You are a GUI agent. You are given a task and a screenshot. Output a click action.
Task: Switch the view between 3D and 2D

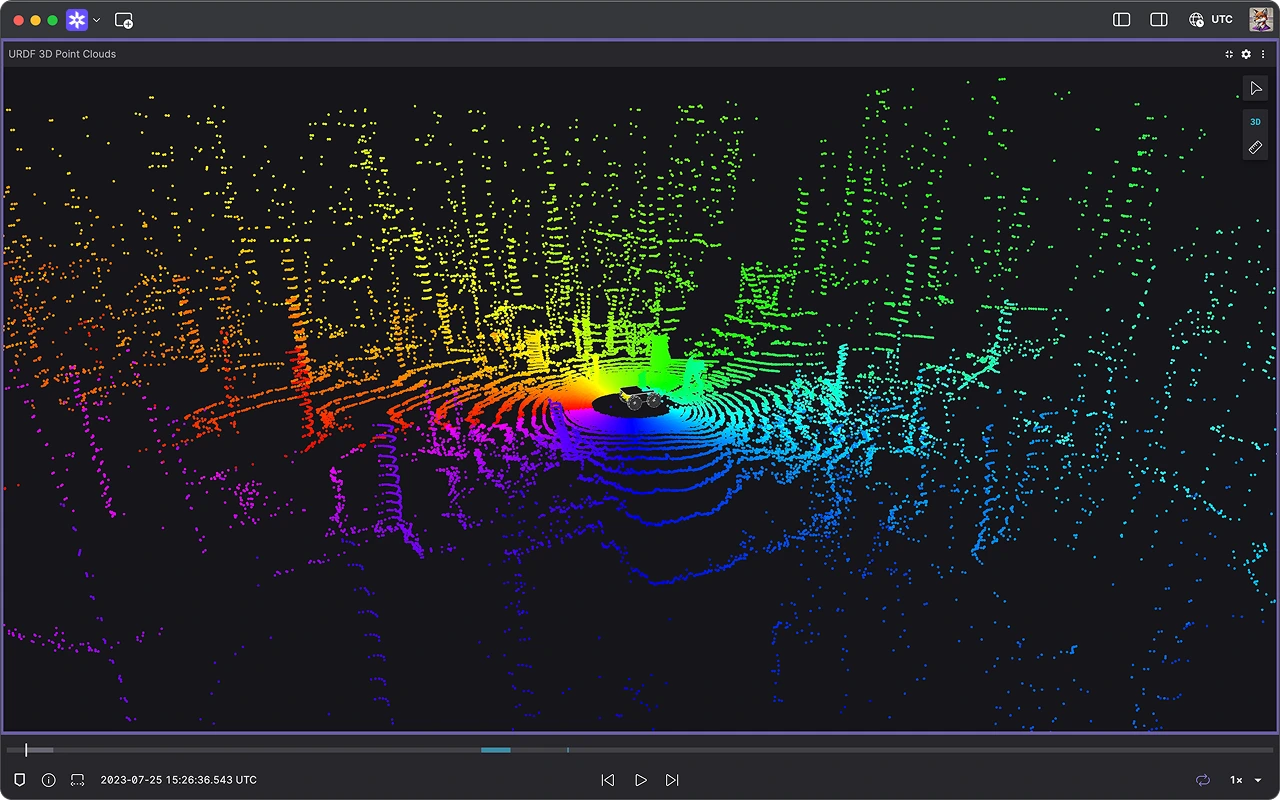click(x=1255, y=121)
